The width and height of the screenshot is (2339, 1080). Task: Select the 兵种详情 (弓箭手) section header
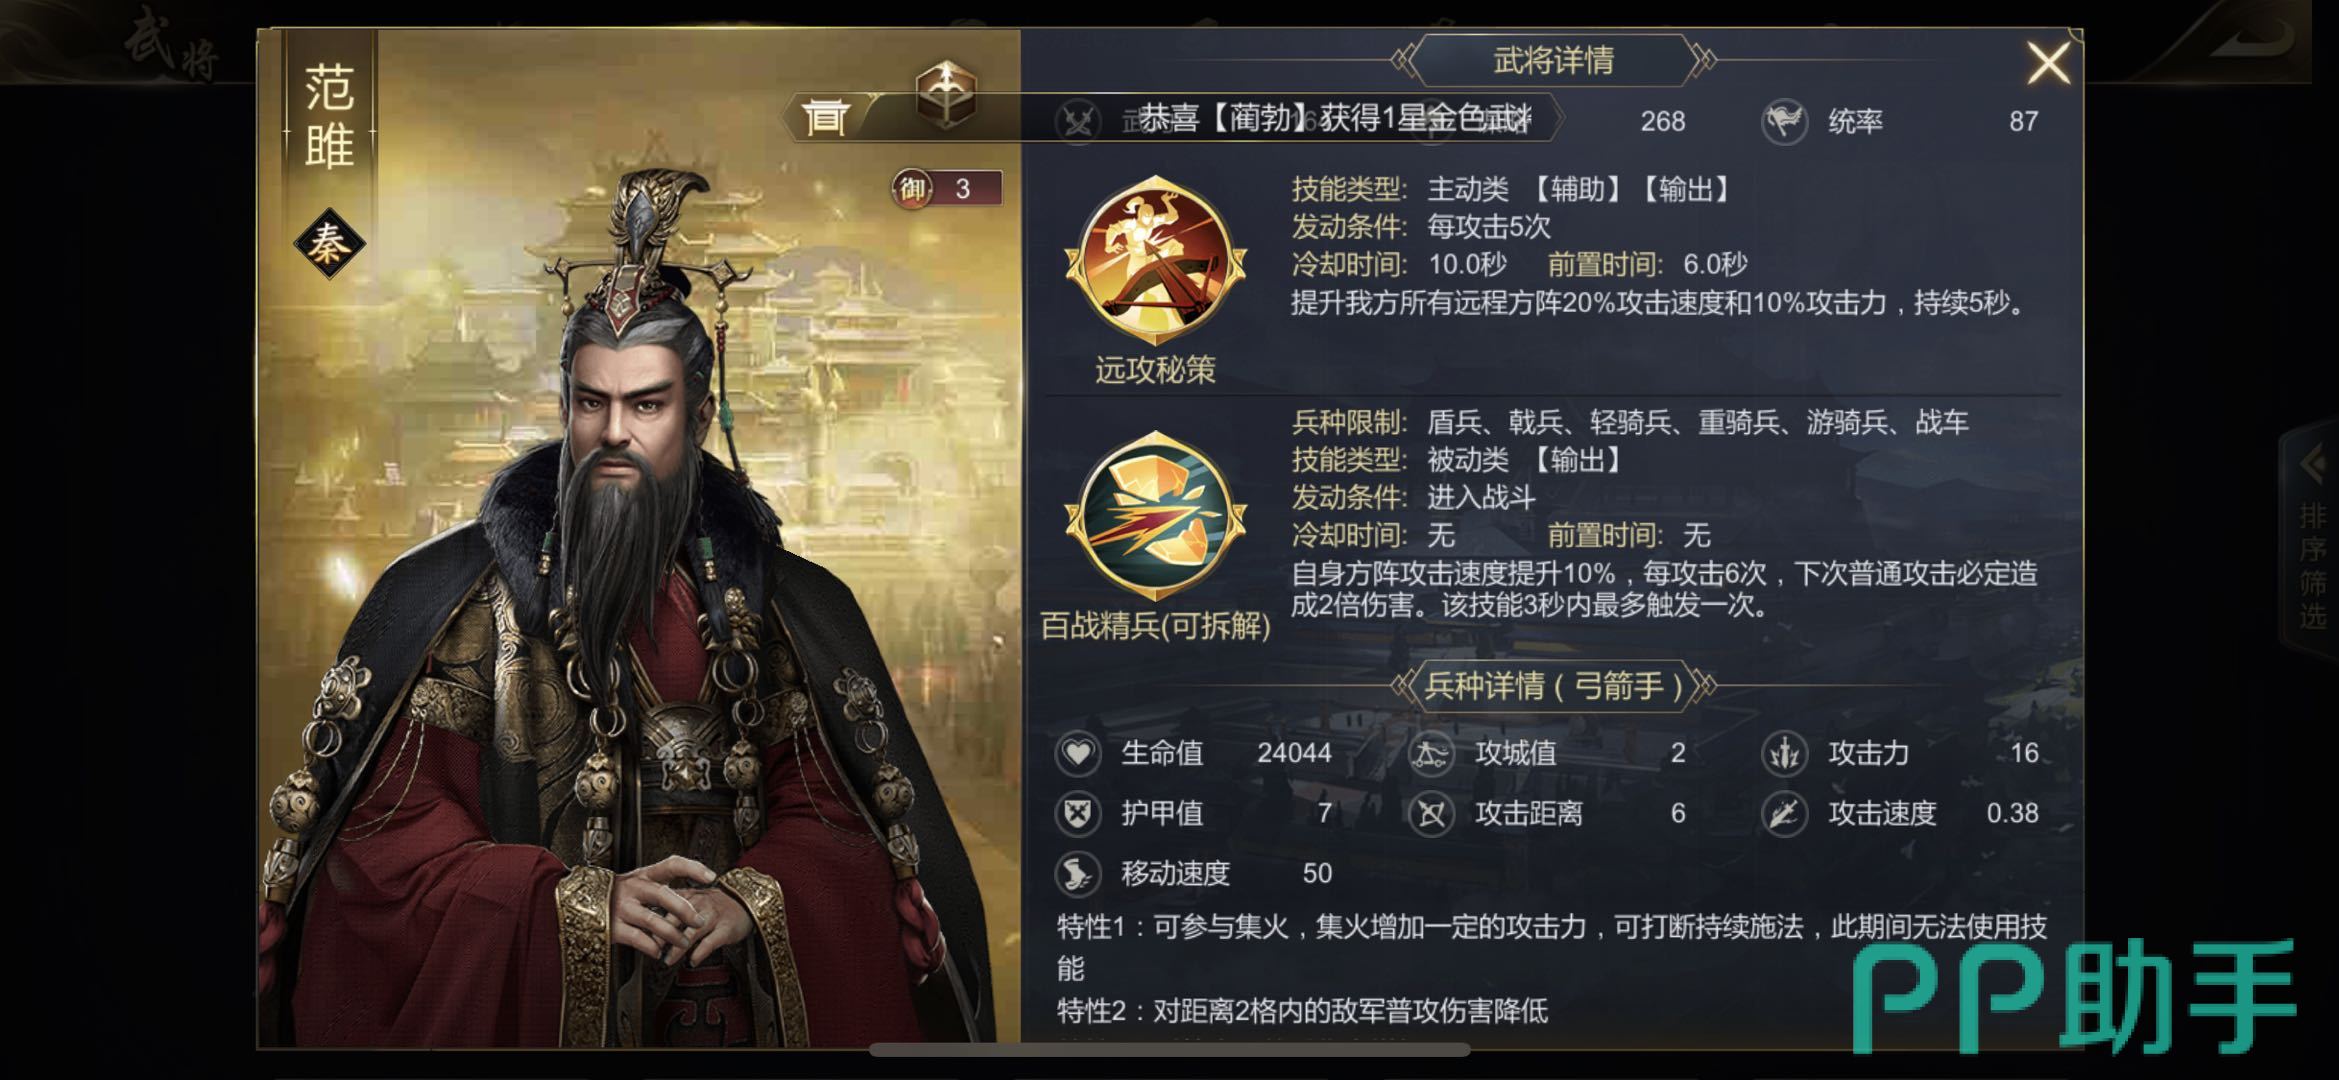tap(1553, 686)
